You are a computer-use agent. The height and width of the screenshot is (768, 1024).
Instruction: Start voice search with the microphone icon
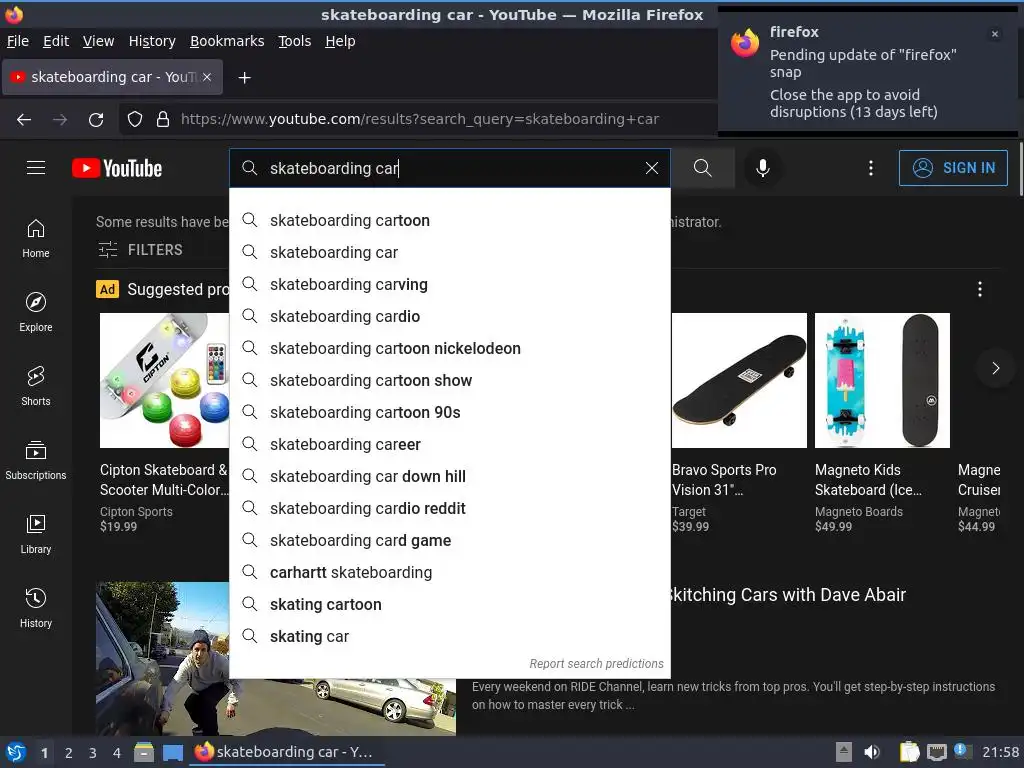click(762, 168)
